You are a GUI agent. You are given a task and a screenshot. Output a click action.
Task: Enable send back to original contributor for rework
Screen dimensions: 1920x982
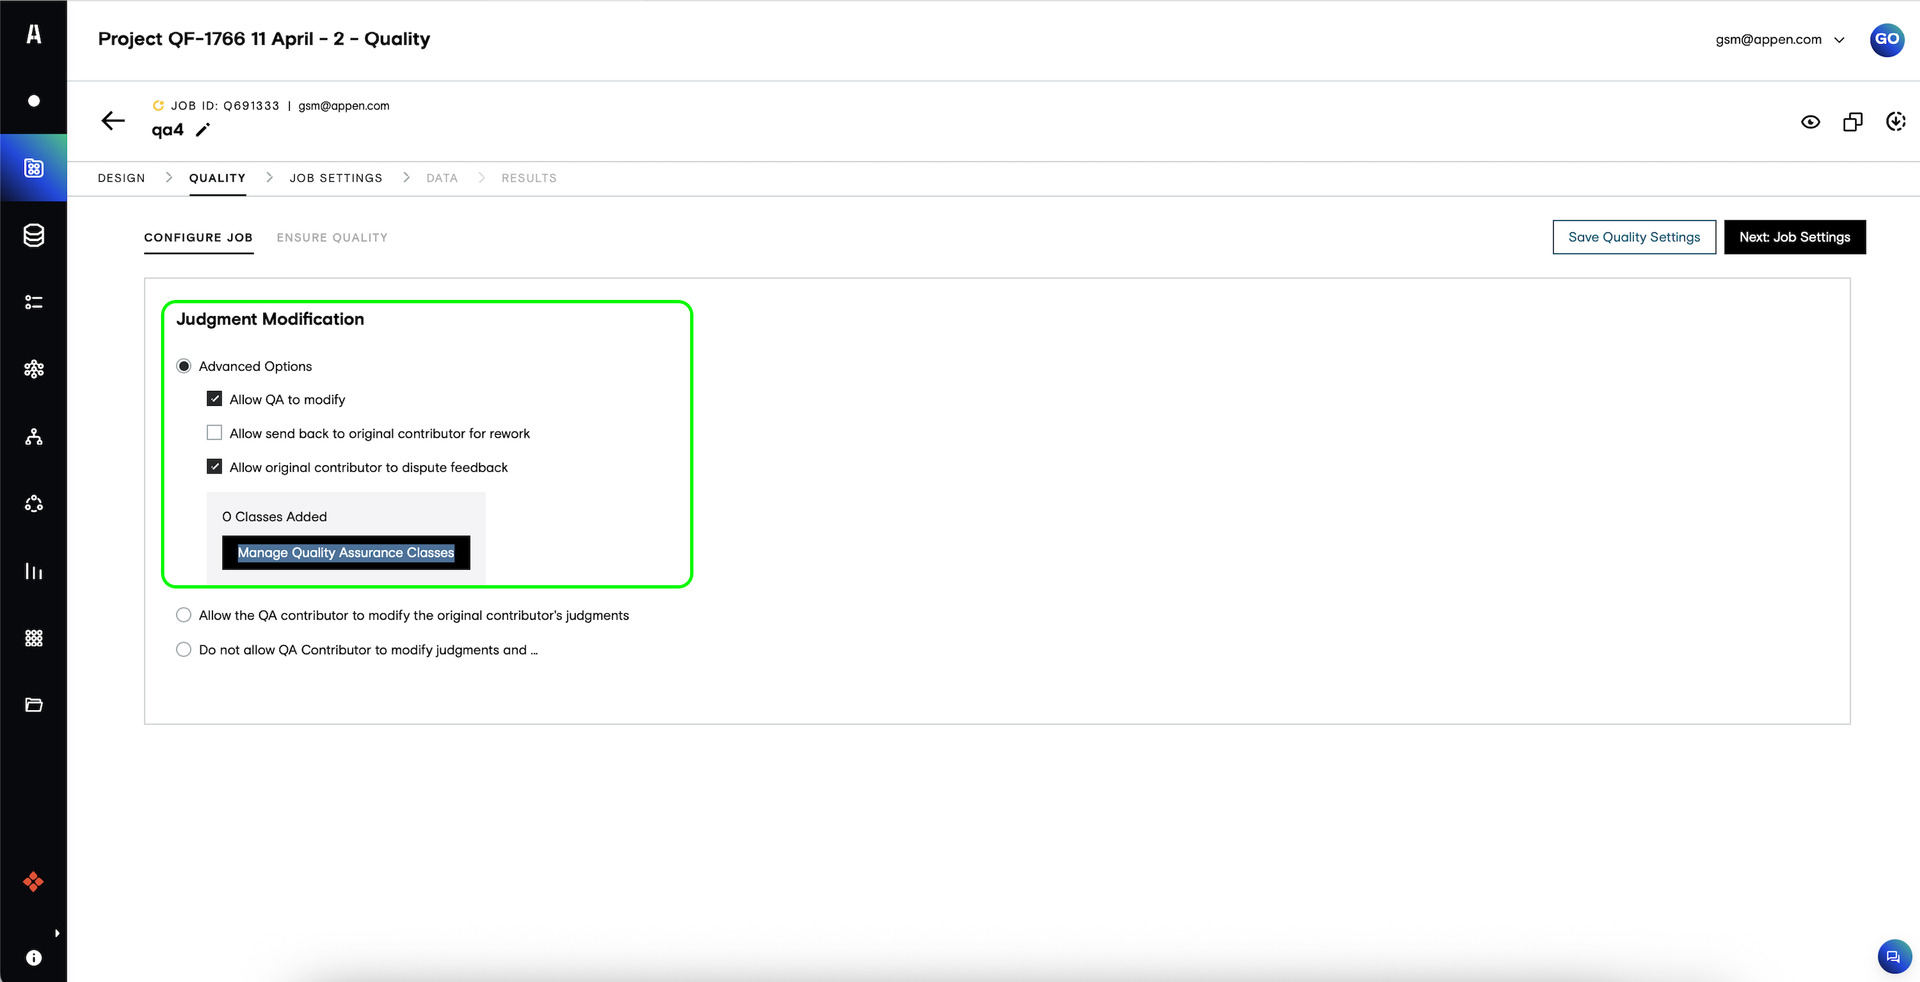pyautogui.click(x=214, y=433)
